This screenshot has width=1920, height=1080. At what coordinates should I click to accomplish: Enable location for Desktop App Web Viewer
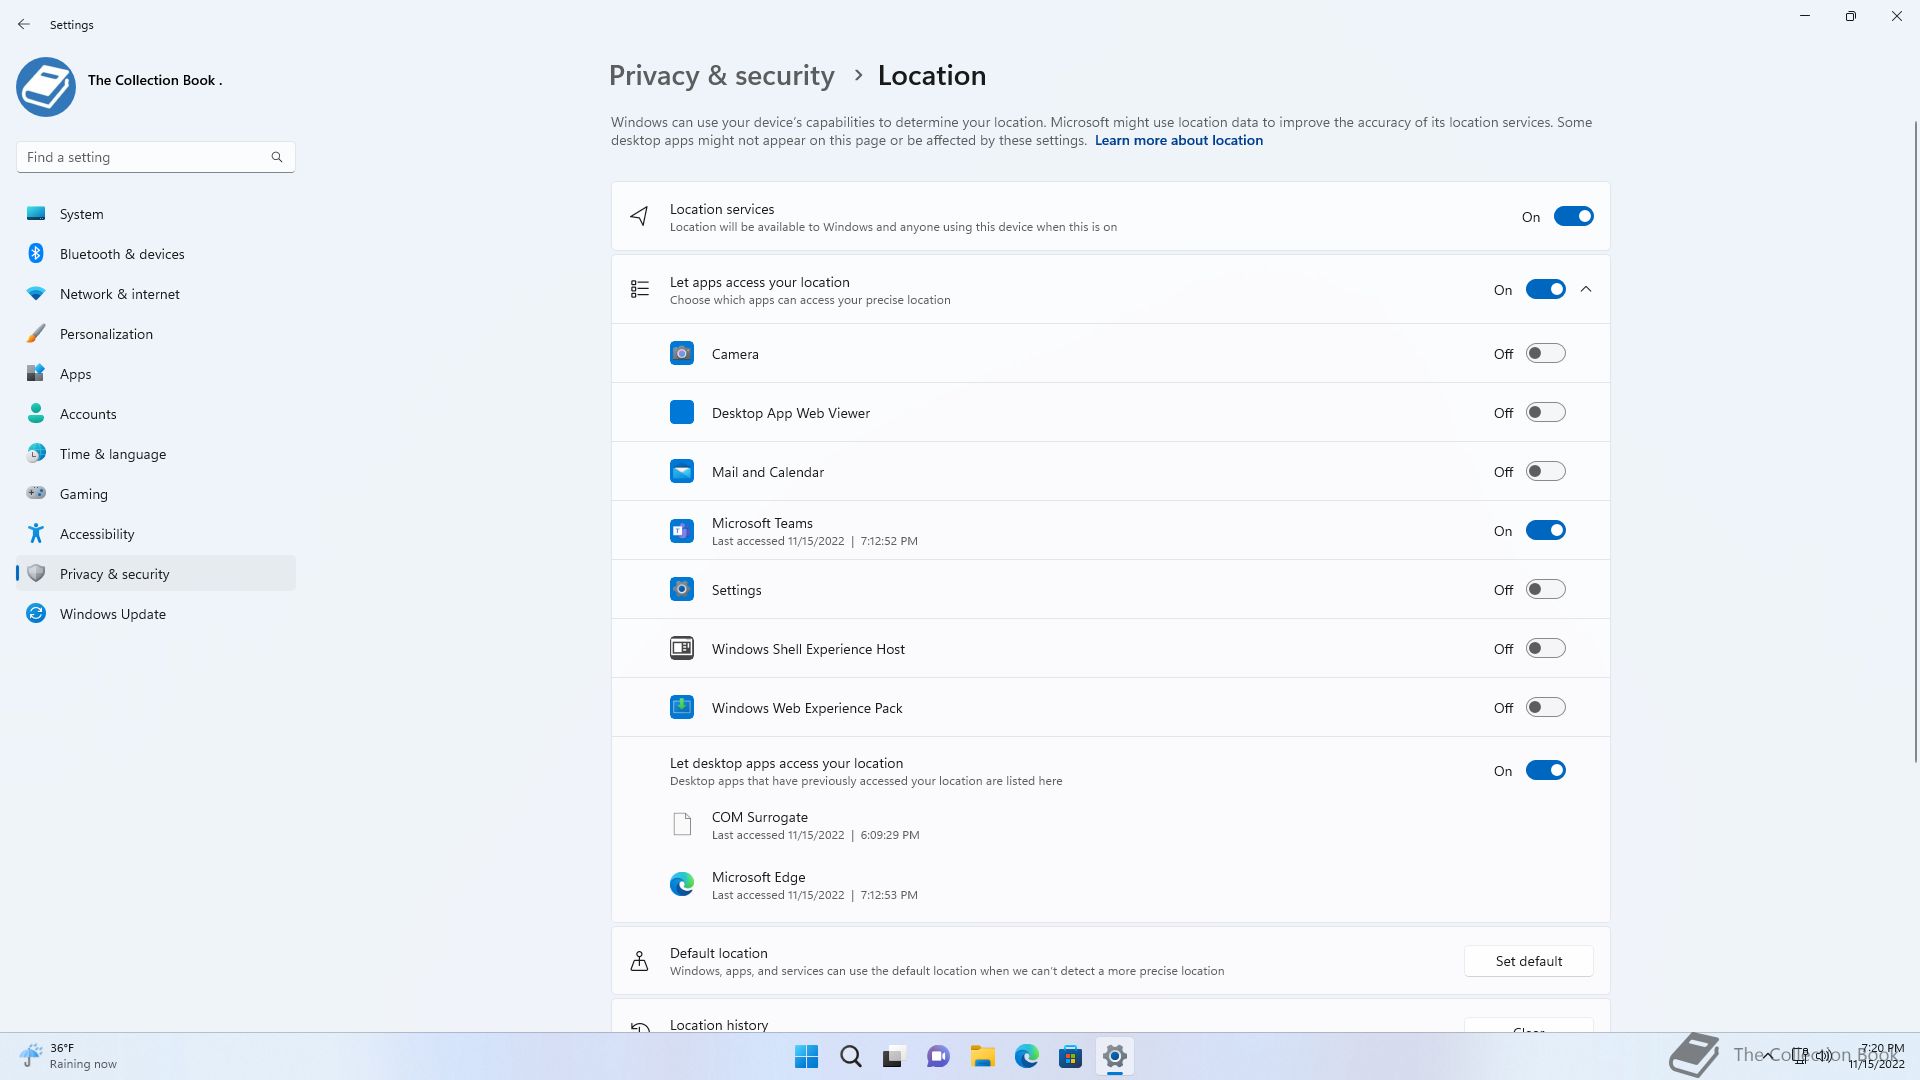coord(1545,412)
